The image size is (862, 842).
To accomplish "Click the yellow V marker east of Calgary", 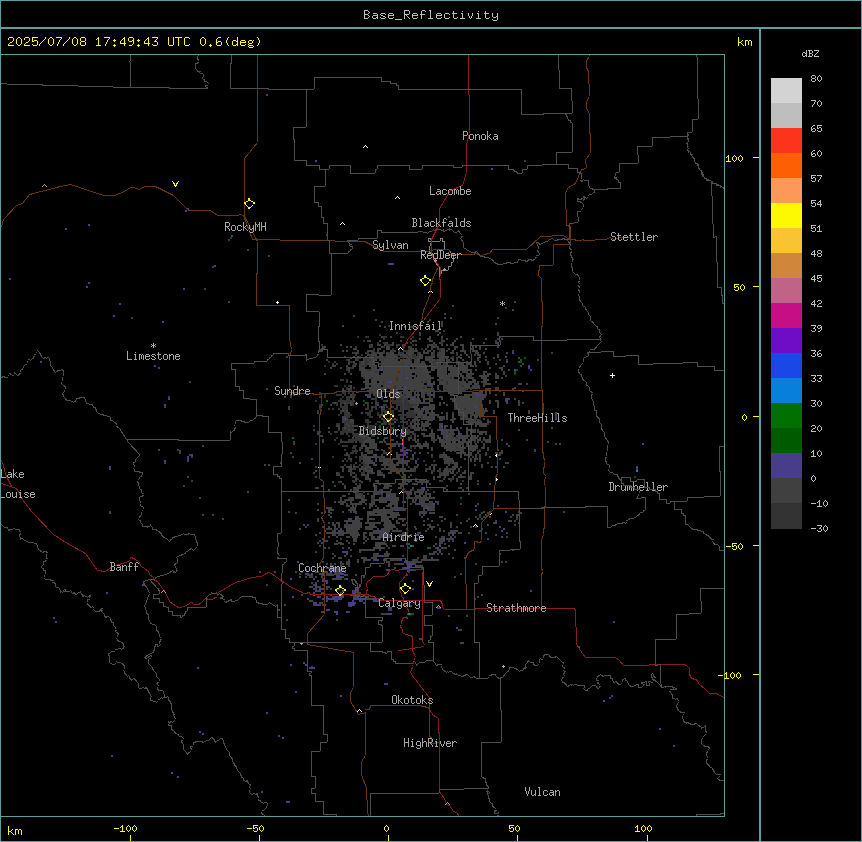I will [x=429, y=584].
